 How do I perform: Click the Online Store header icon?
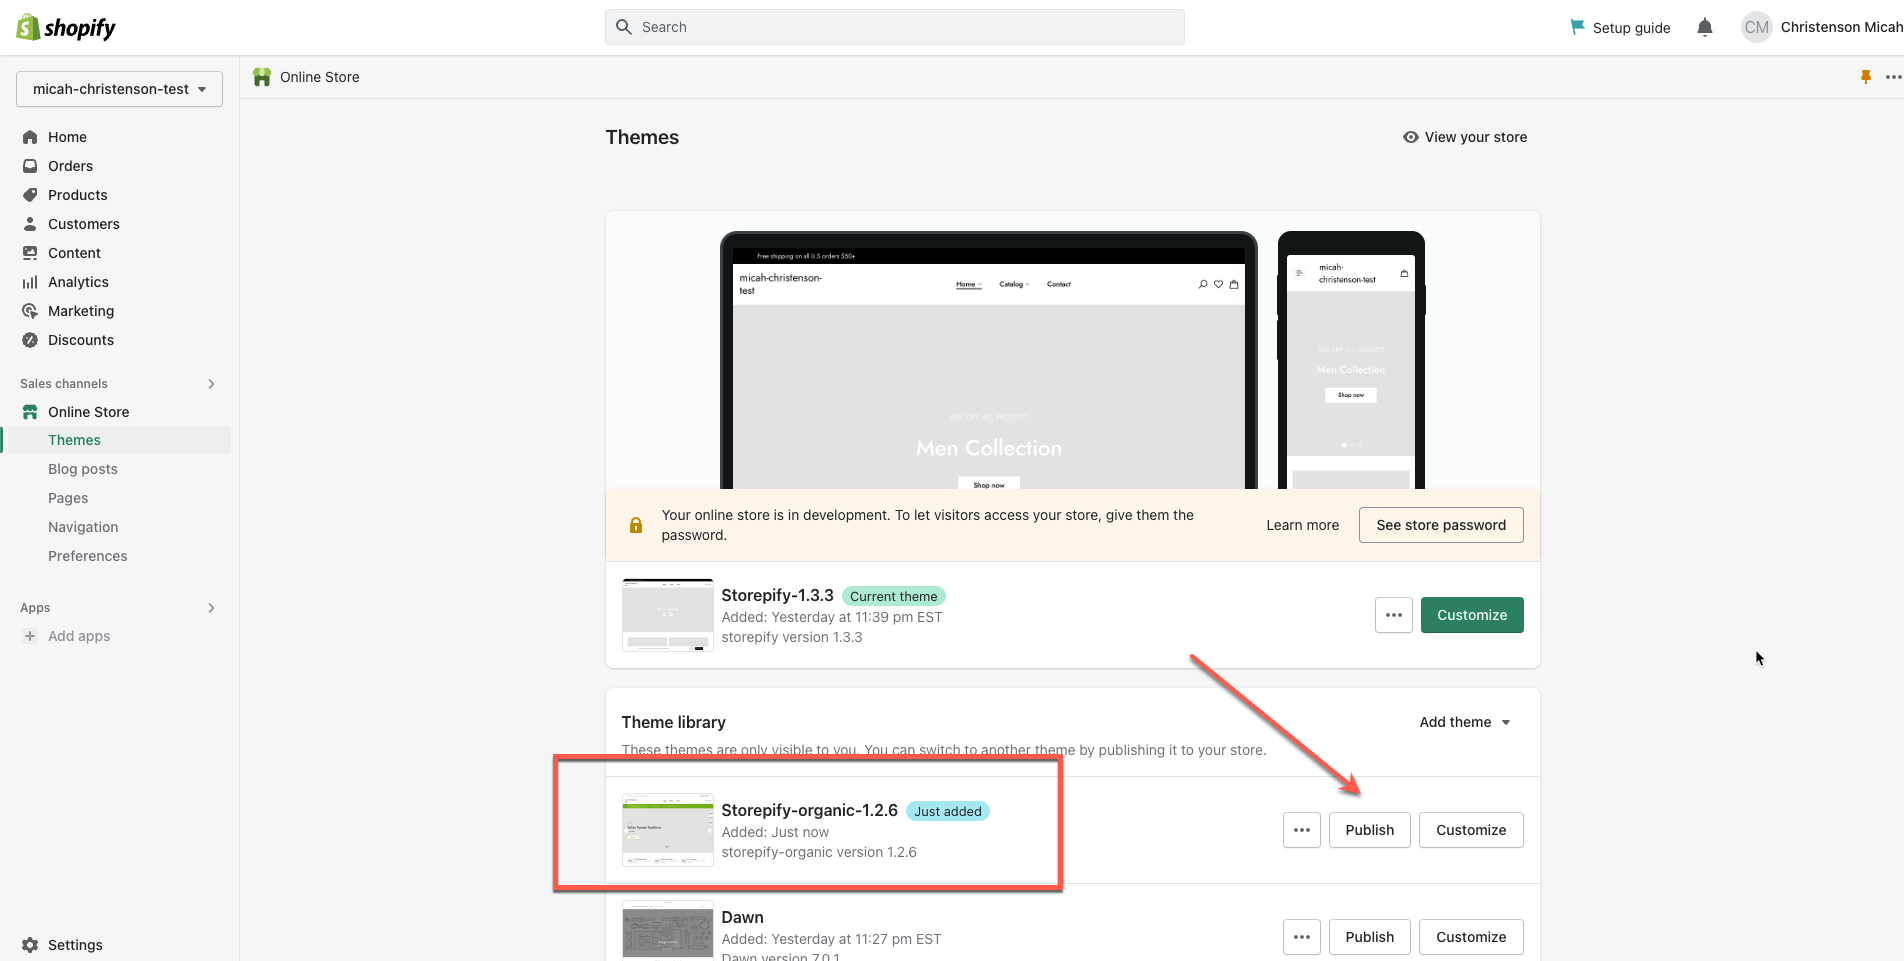point(262,77)
